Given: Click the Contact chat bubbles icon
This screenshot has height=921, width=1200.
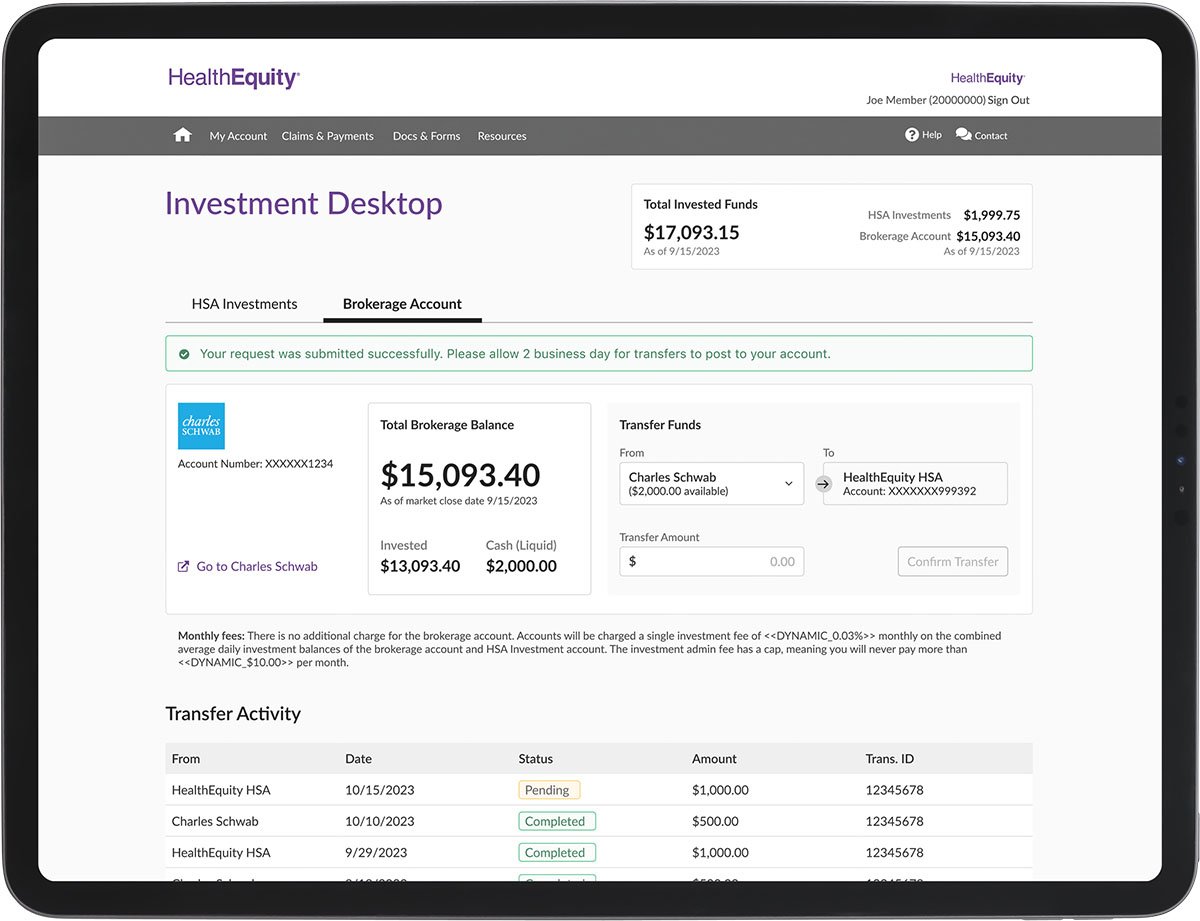Looking at the screenshot, I should click(x=963, y=135).
